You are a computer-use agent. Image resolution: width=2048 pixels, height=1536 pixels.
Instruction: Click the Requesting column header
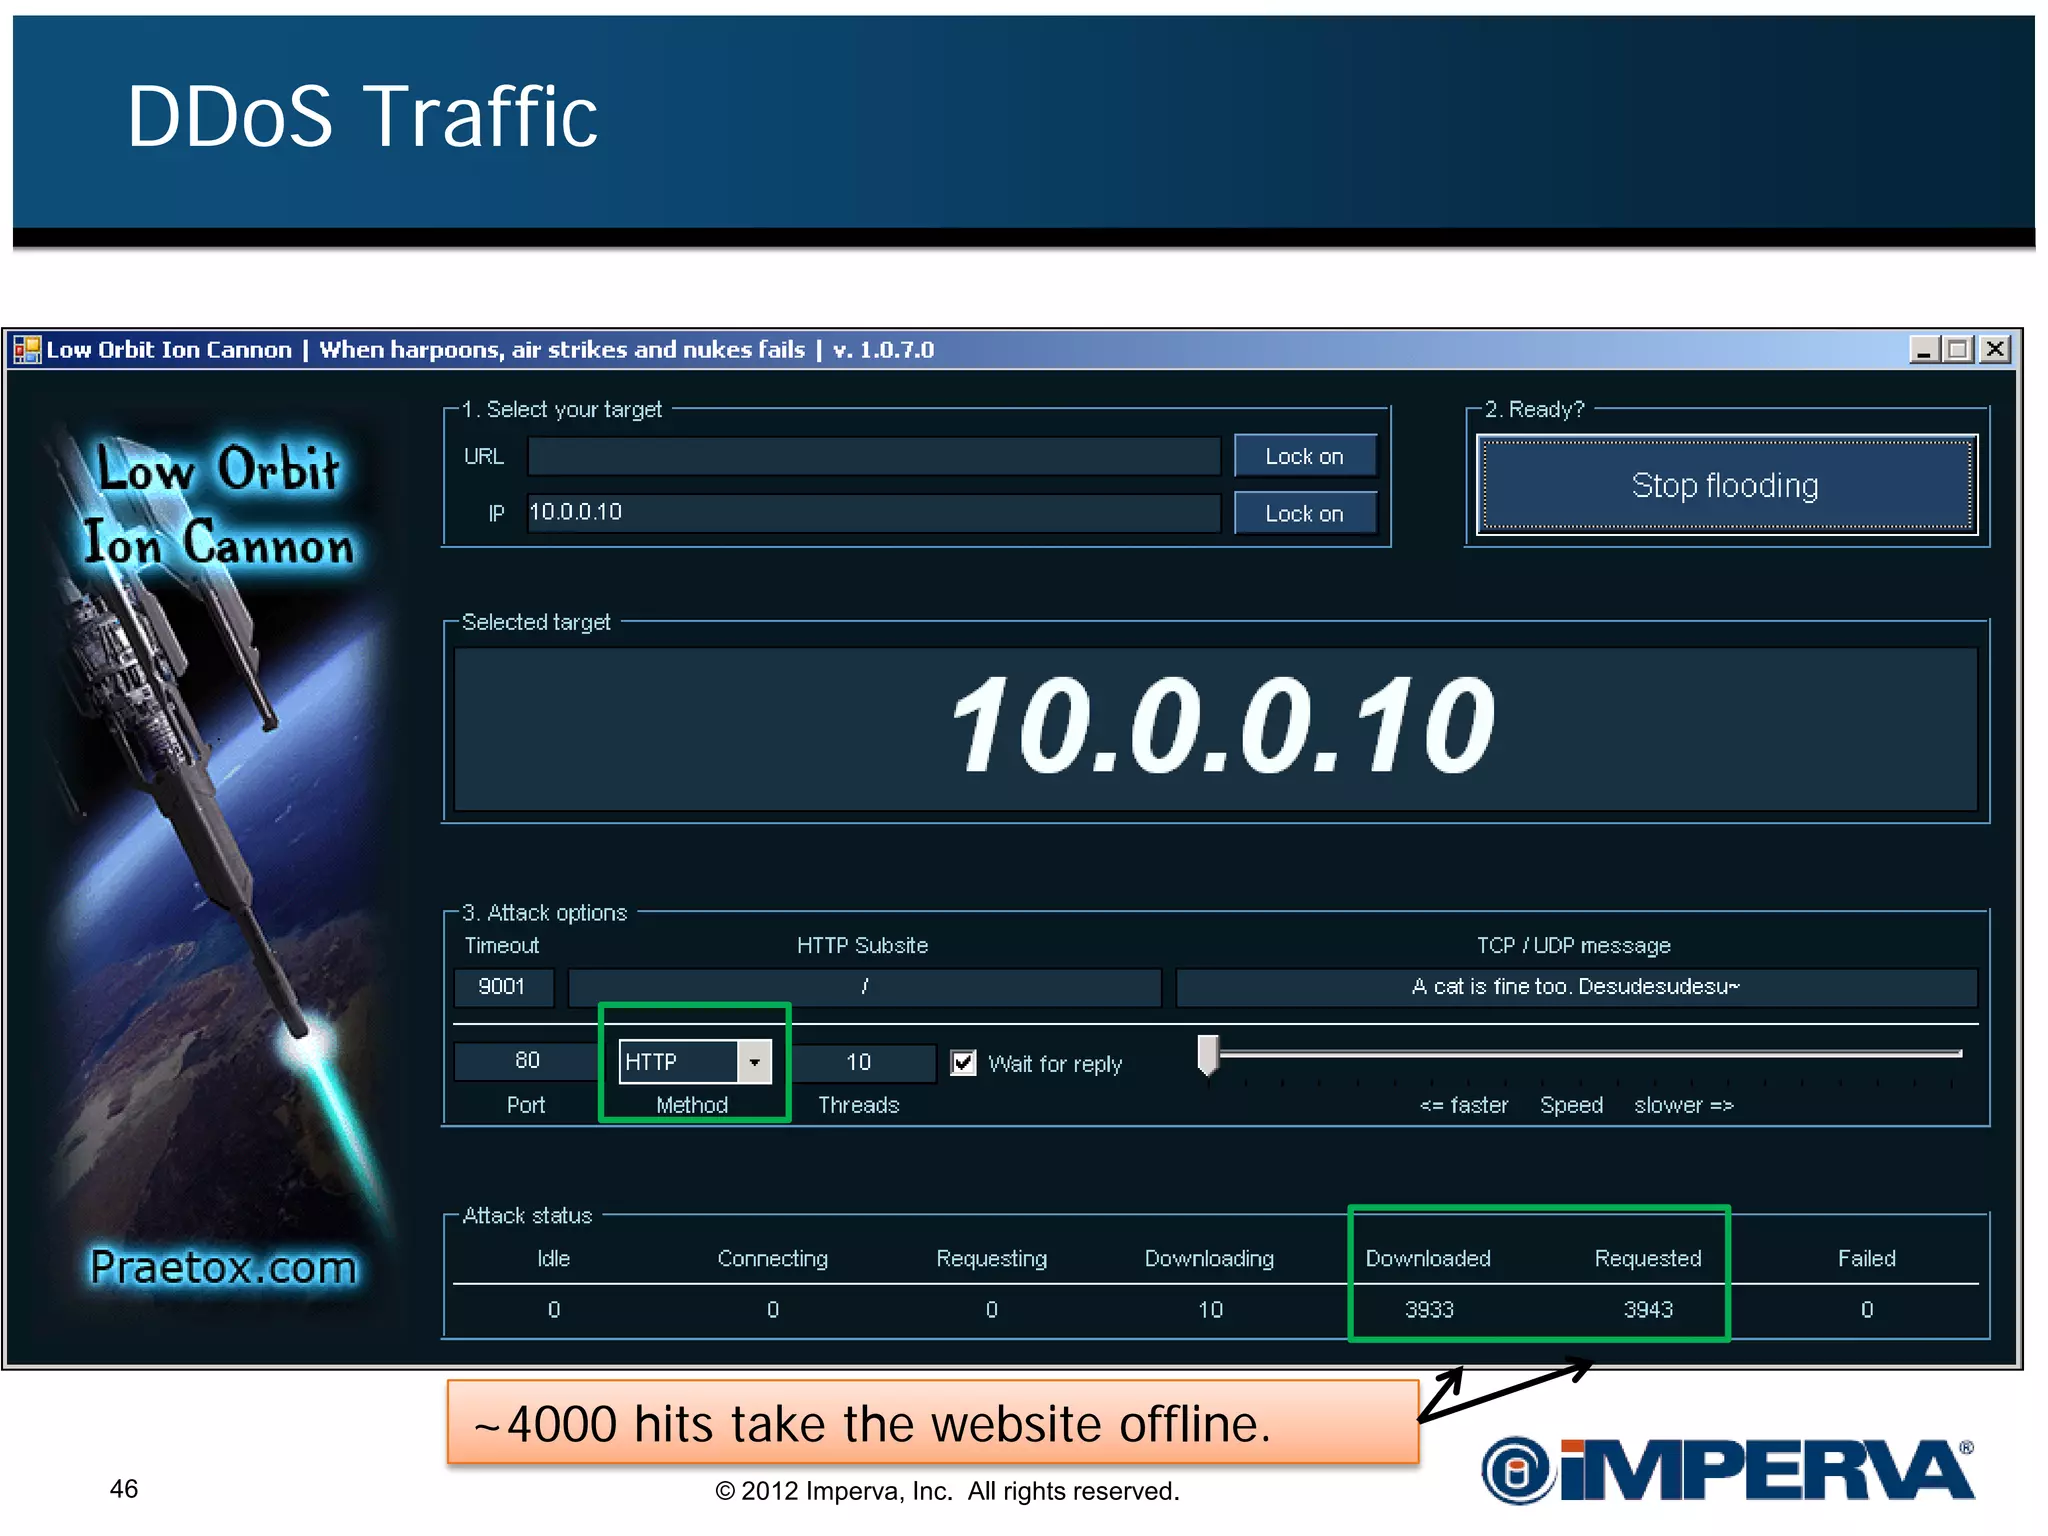[991, 1258]
